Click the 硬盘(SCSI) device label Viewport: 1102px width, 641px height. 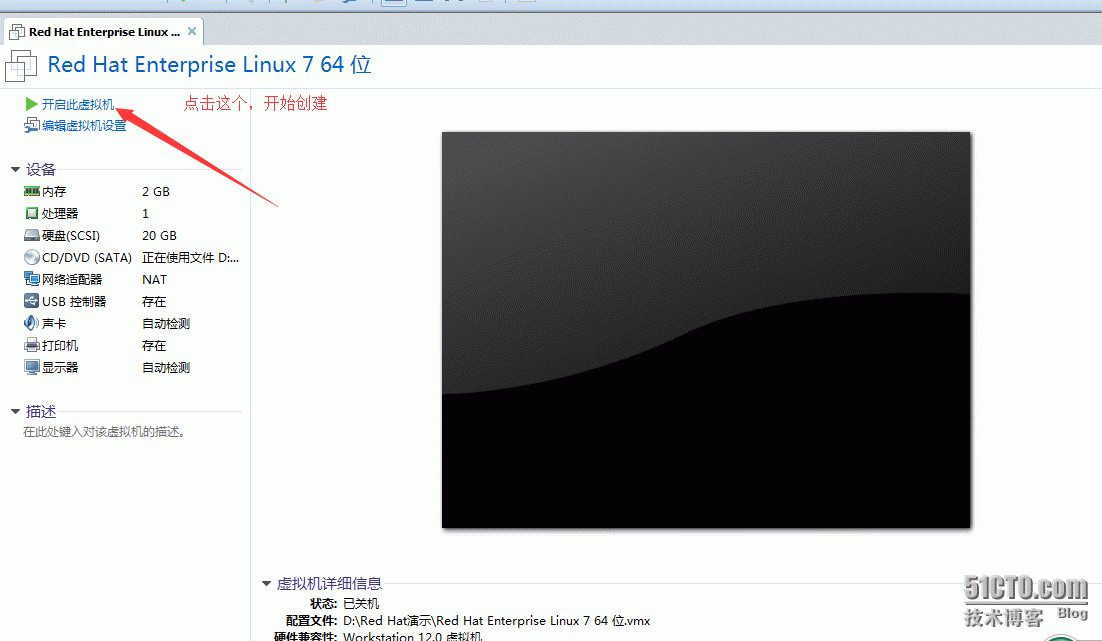click(71, 235)
